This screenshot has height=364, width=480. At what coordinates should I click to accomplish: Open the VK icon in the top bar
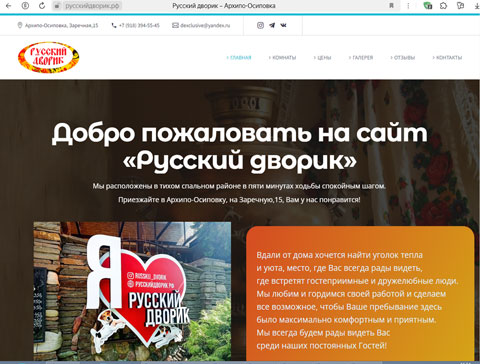(x=283, y=25)
